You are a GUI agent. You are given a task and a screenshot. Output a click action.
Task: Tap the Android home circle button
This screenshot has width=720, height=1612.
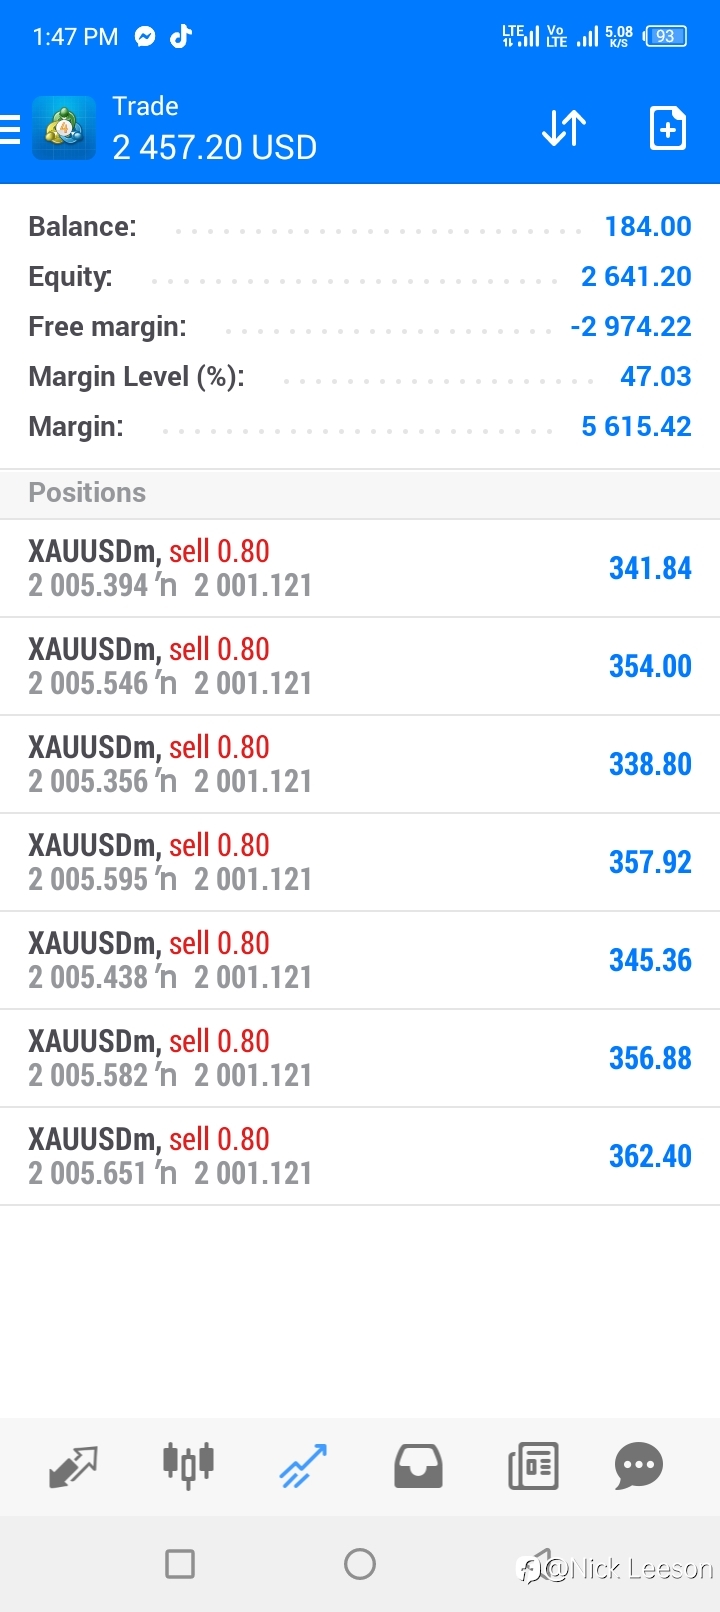click(360, 1564)
